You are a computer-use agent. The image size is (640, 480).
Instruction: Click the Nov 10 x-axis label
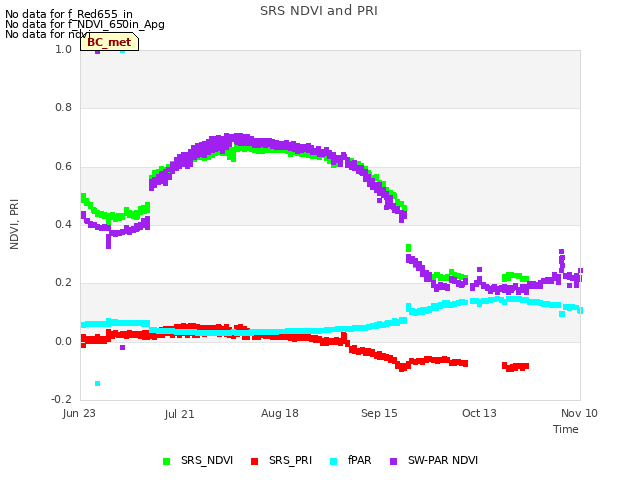pyautogui.click(x=579, y=413)
